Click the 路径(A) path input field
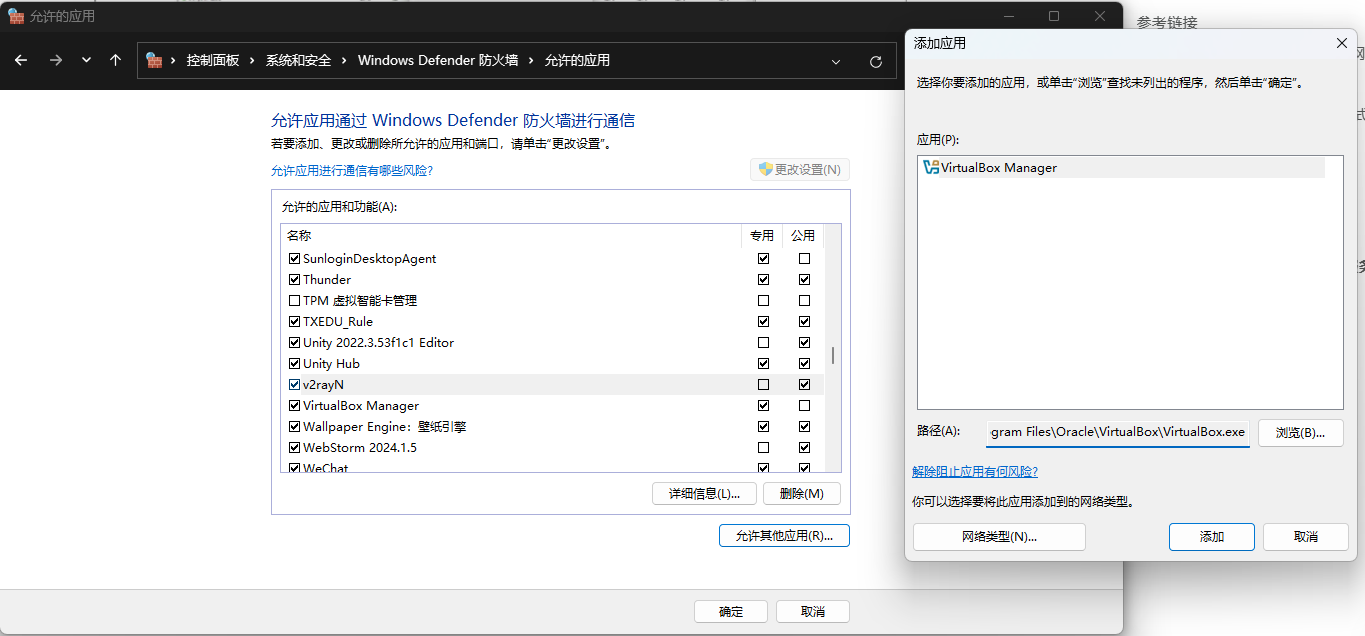 pos(1118,433)
